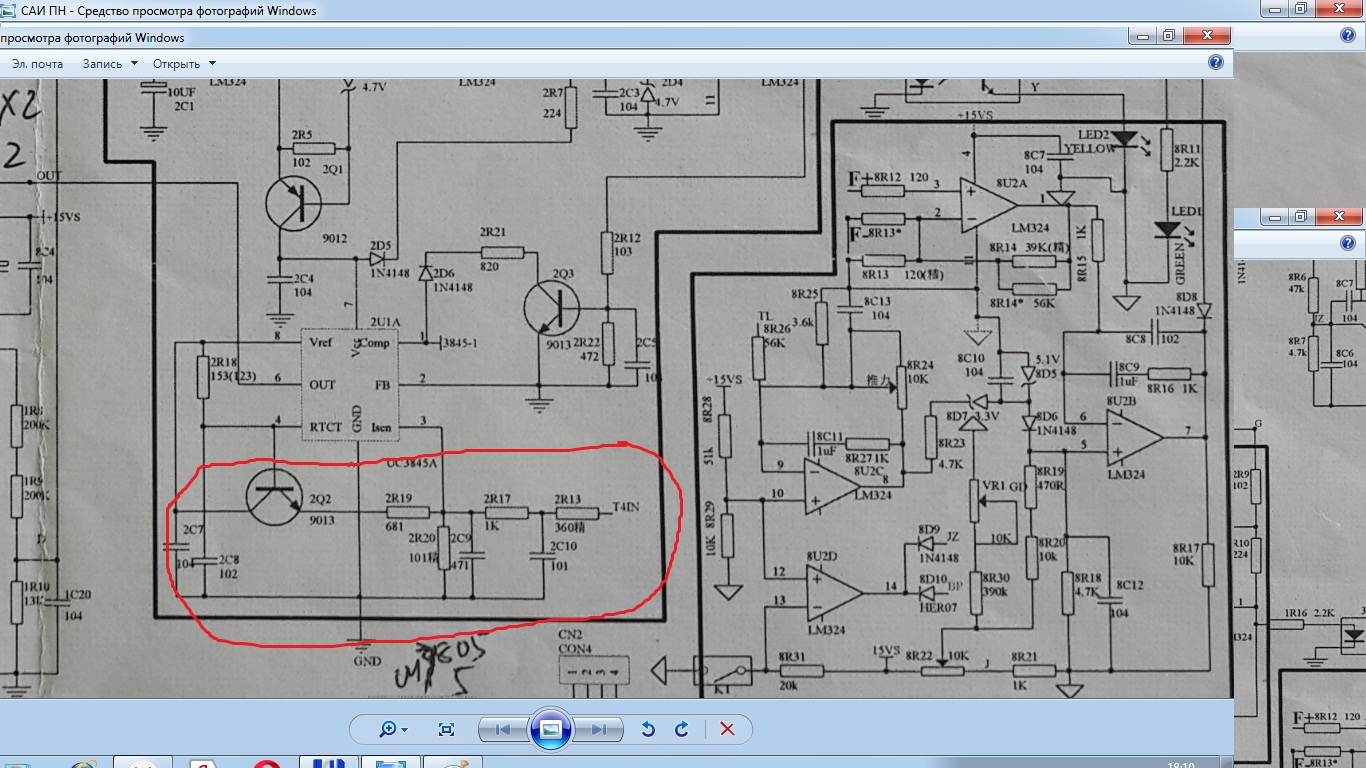Open Help icon in front viewer toolbar
The width and height of the screenshot is (1366, 768).
[x=1216, y=62]
